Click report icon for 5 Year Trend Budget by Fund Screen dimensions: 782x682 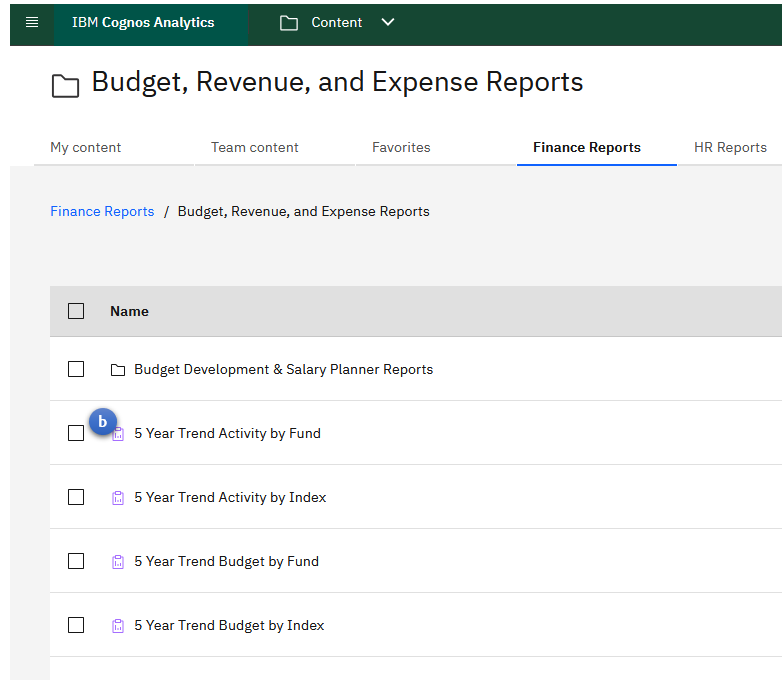[118, 562]
